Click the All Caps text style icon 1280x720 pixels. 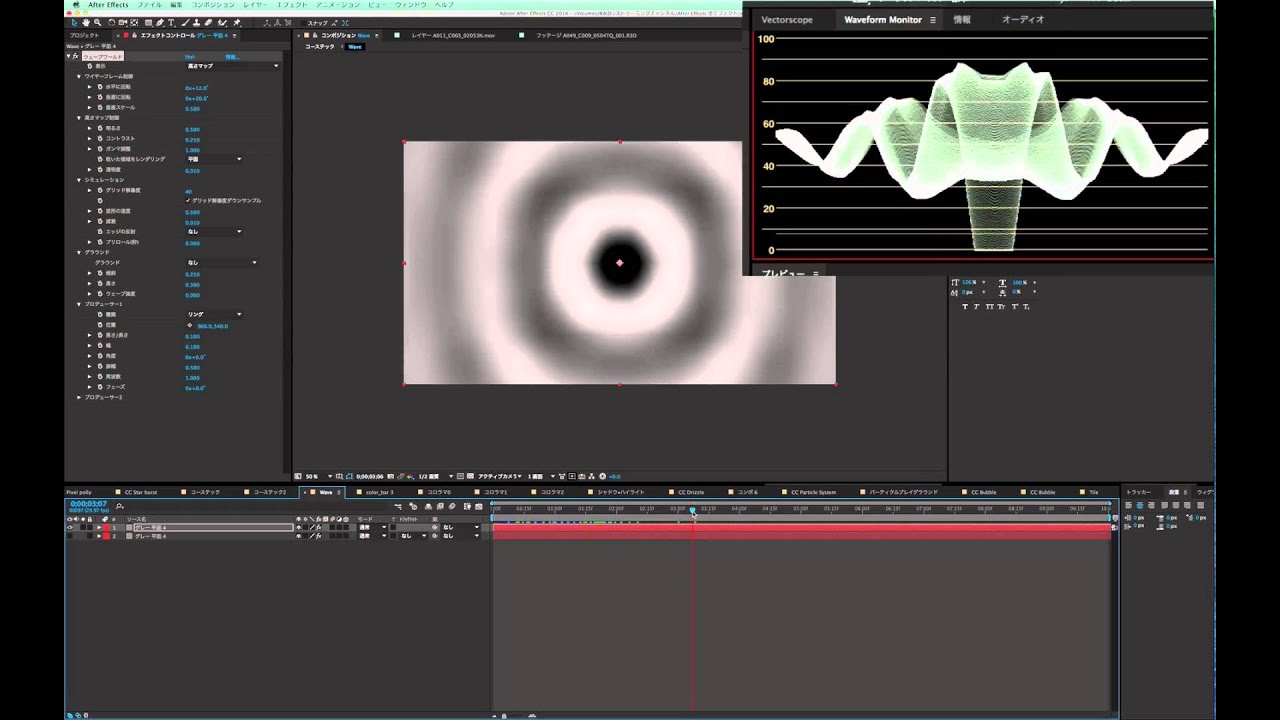[x=990, y=306]
